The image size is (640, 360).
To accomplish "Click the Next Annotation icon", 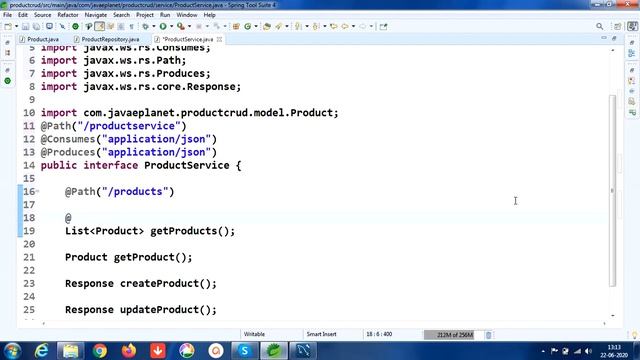I will tap(298, 27).
